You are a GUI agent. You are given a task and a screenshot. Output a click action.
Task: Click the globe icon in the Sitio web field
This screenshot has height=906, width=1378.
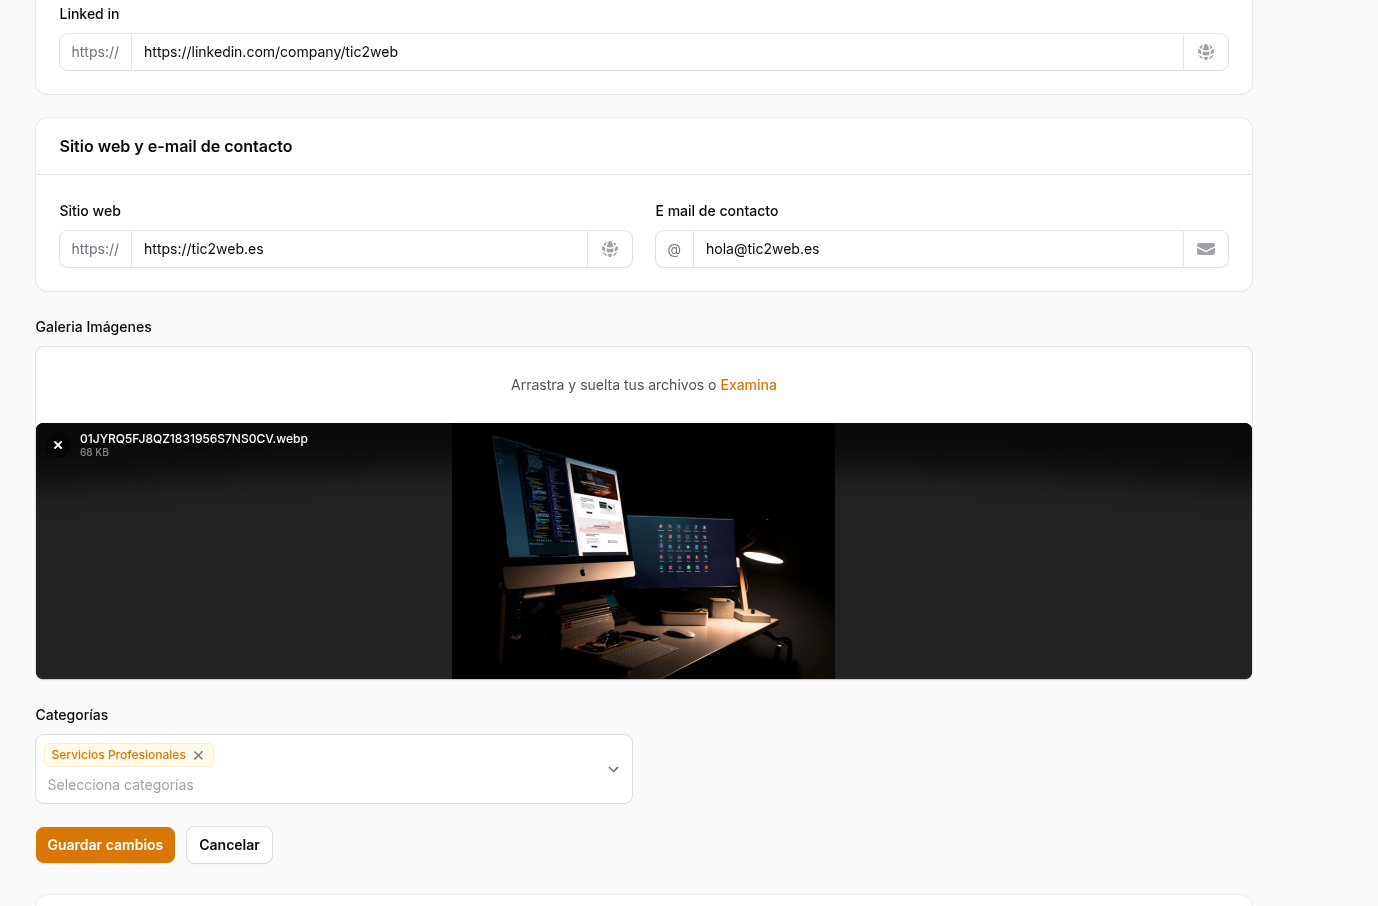tap(610, 248)
